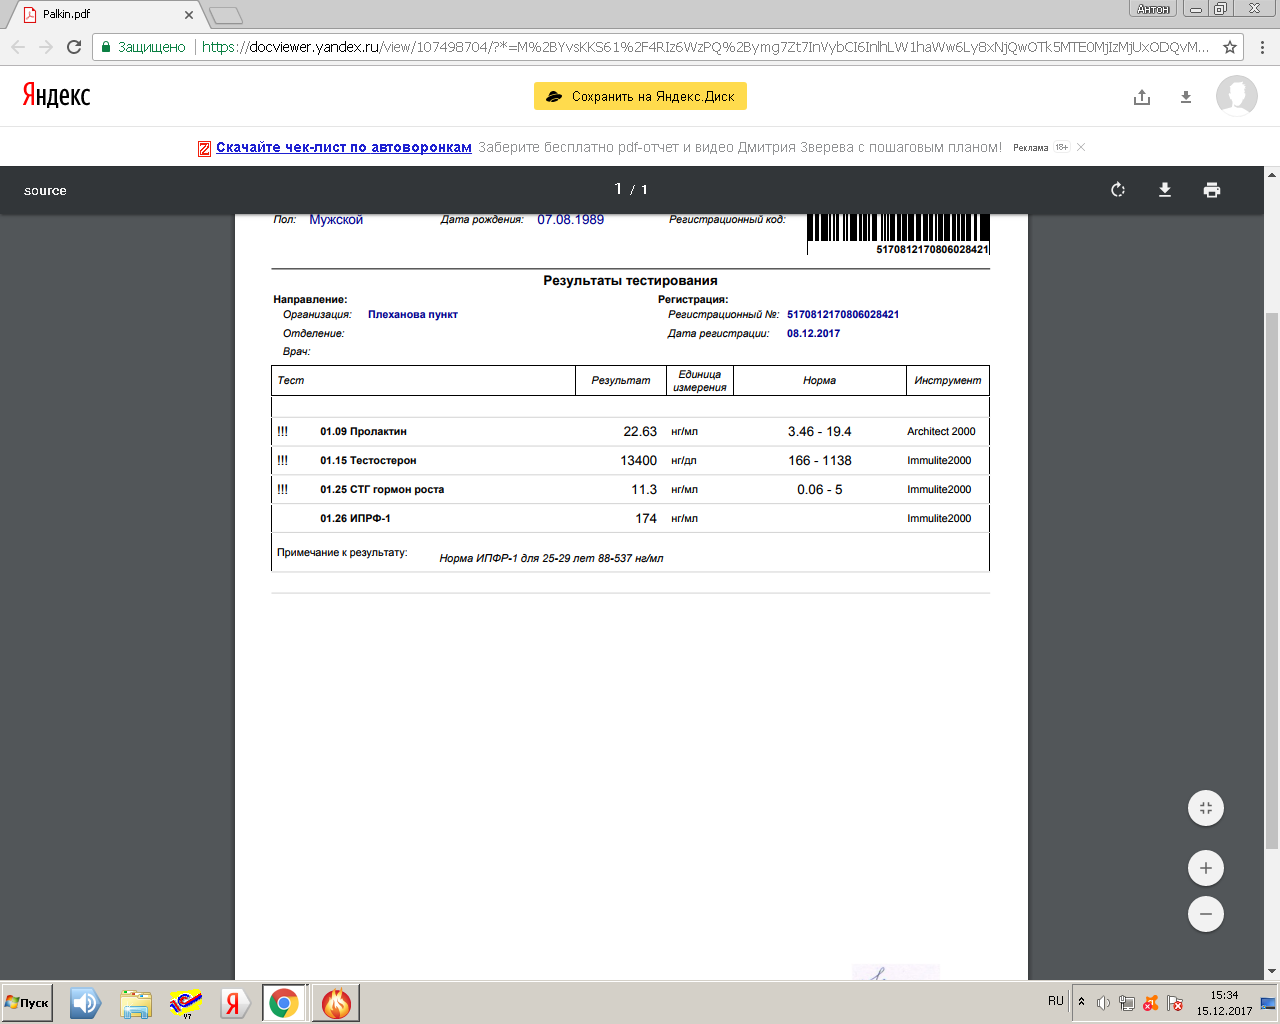Zoom out with the minus button
The image size is (1280, 1024).
pyautogui.click(x=1206, y=914)
